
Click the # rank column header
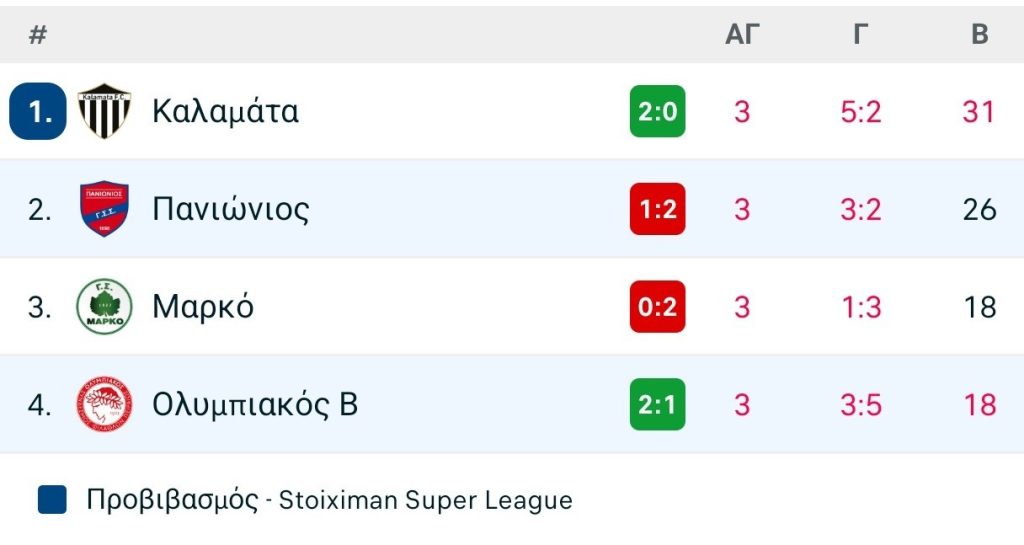[x=38, y=35]
